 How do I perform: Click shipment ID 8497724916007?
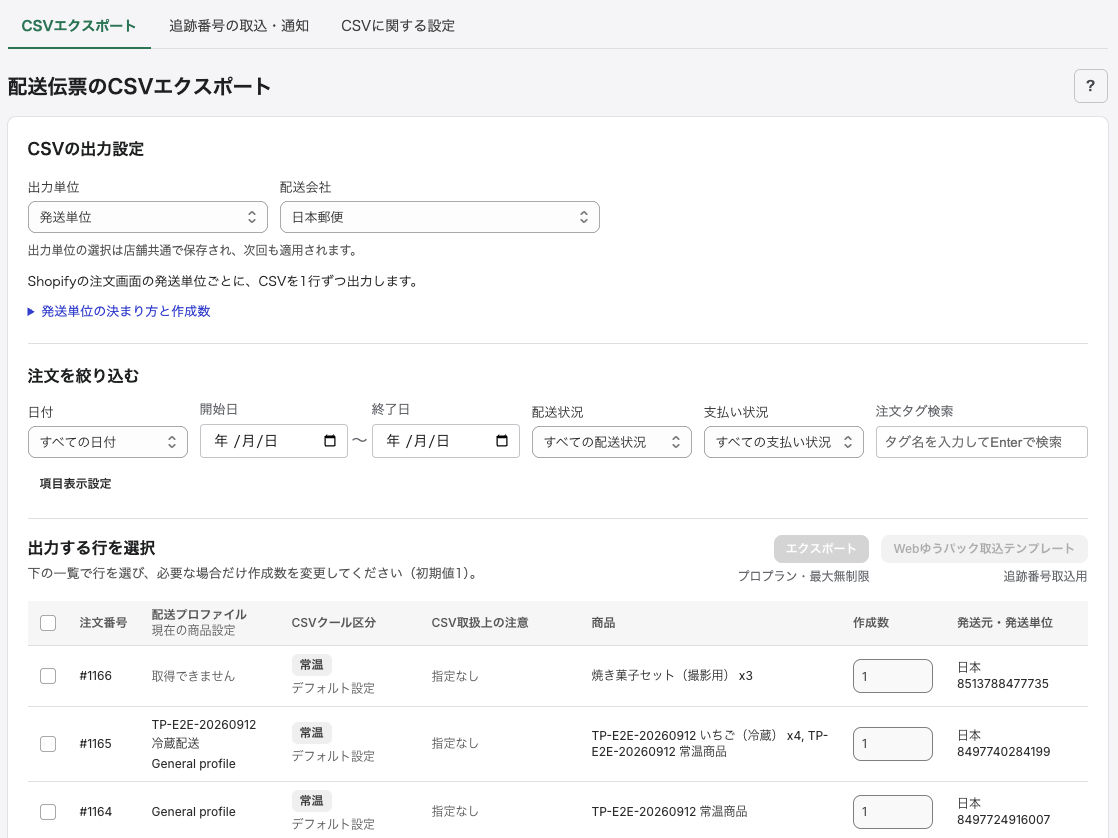coord(1003,819)
